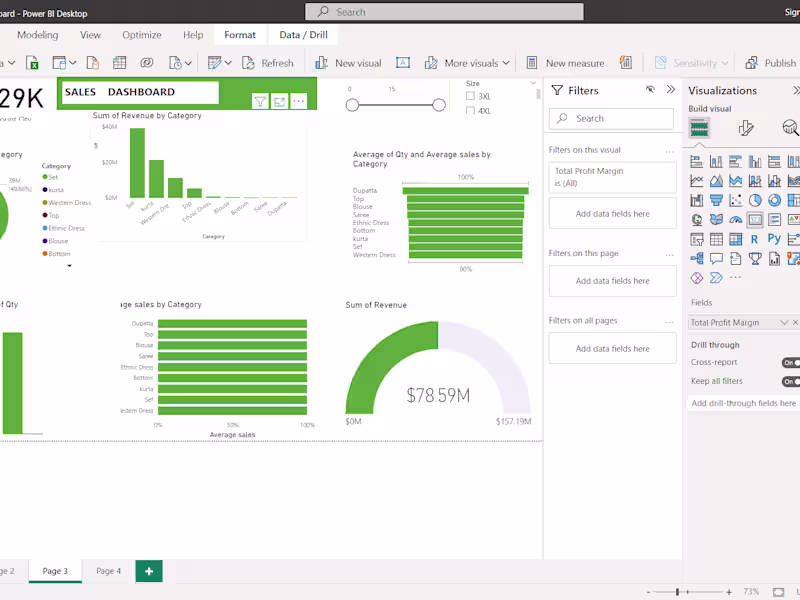Open the Filters panel search box
This screenshot has height=600, width=800.
click(611, 118)
